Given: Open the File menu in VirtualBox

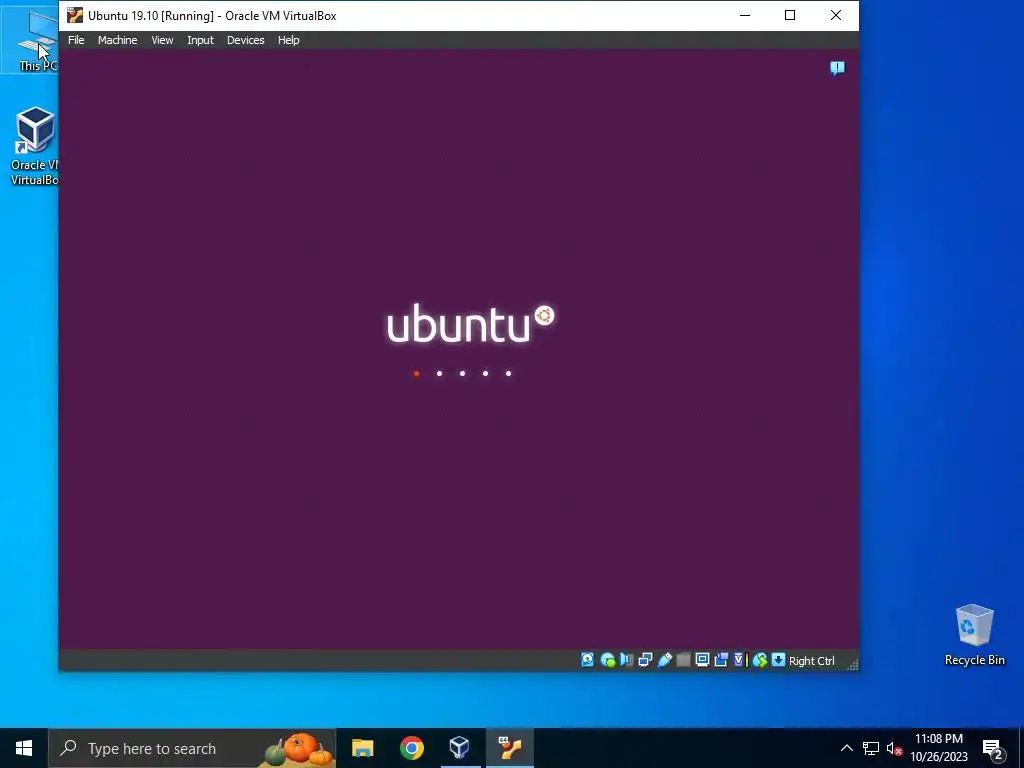Looking at the screenshot, I should click(x=76, y=40).
